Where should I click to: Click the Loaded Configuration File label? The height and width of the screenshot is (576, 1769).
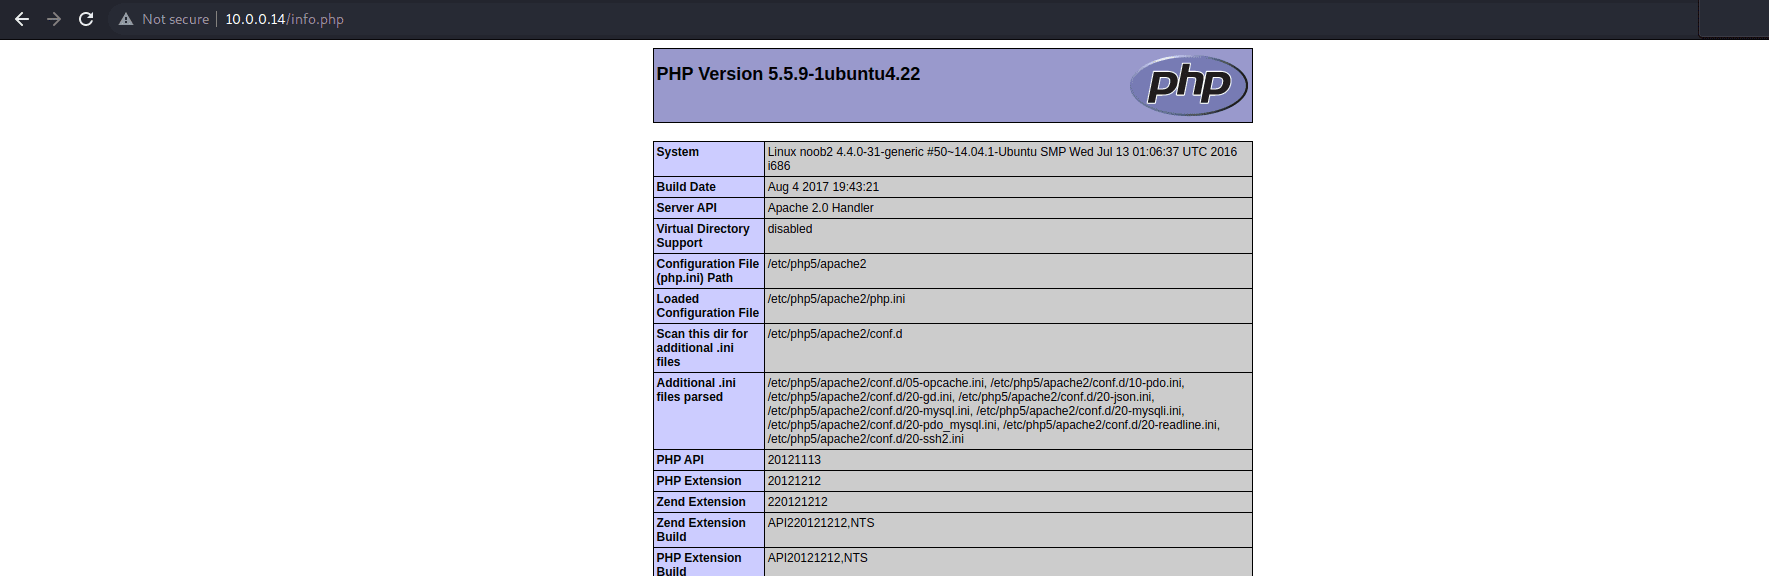click(x=707, y=306)
